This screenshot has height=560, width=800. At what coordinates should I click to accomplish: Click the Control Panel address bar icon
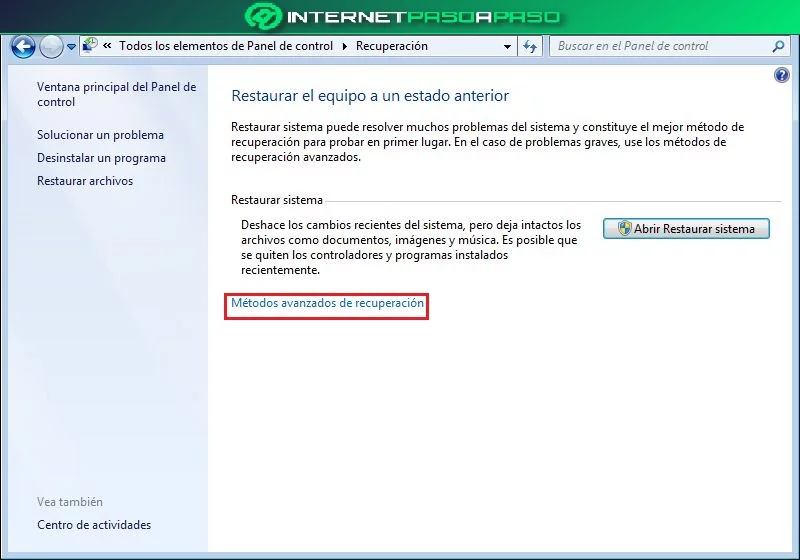pyautogui.click(x=90, y=45)
